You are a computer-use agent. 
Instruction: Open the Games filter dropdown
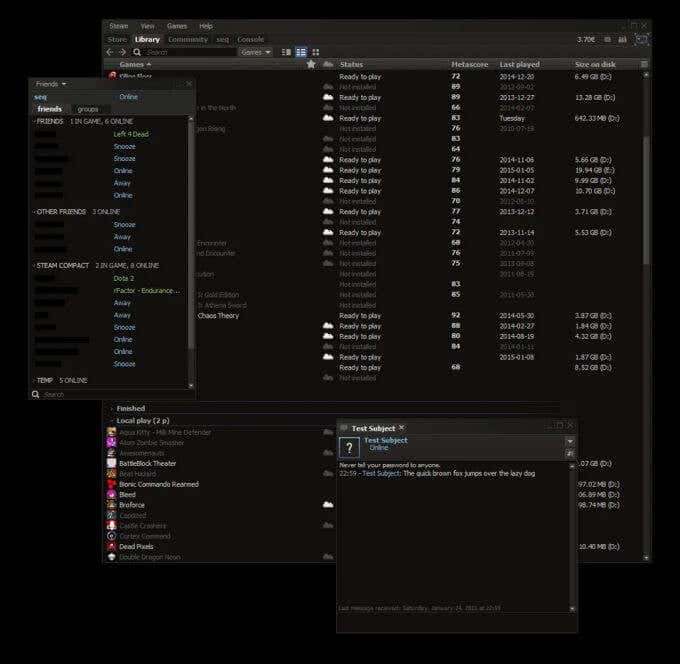pos(256,52)
